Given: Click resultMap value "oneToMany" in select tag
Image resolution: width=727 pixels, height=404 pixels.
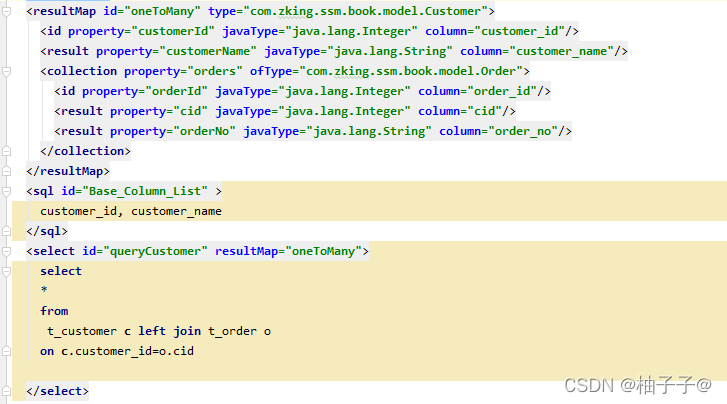Looking at the screenshot, I should (x=324, y=251).
